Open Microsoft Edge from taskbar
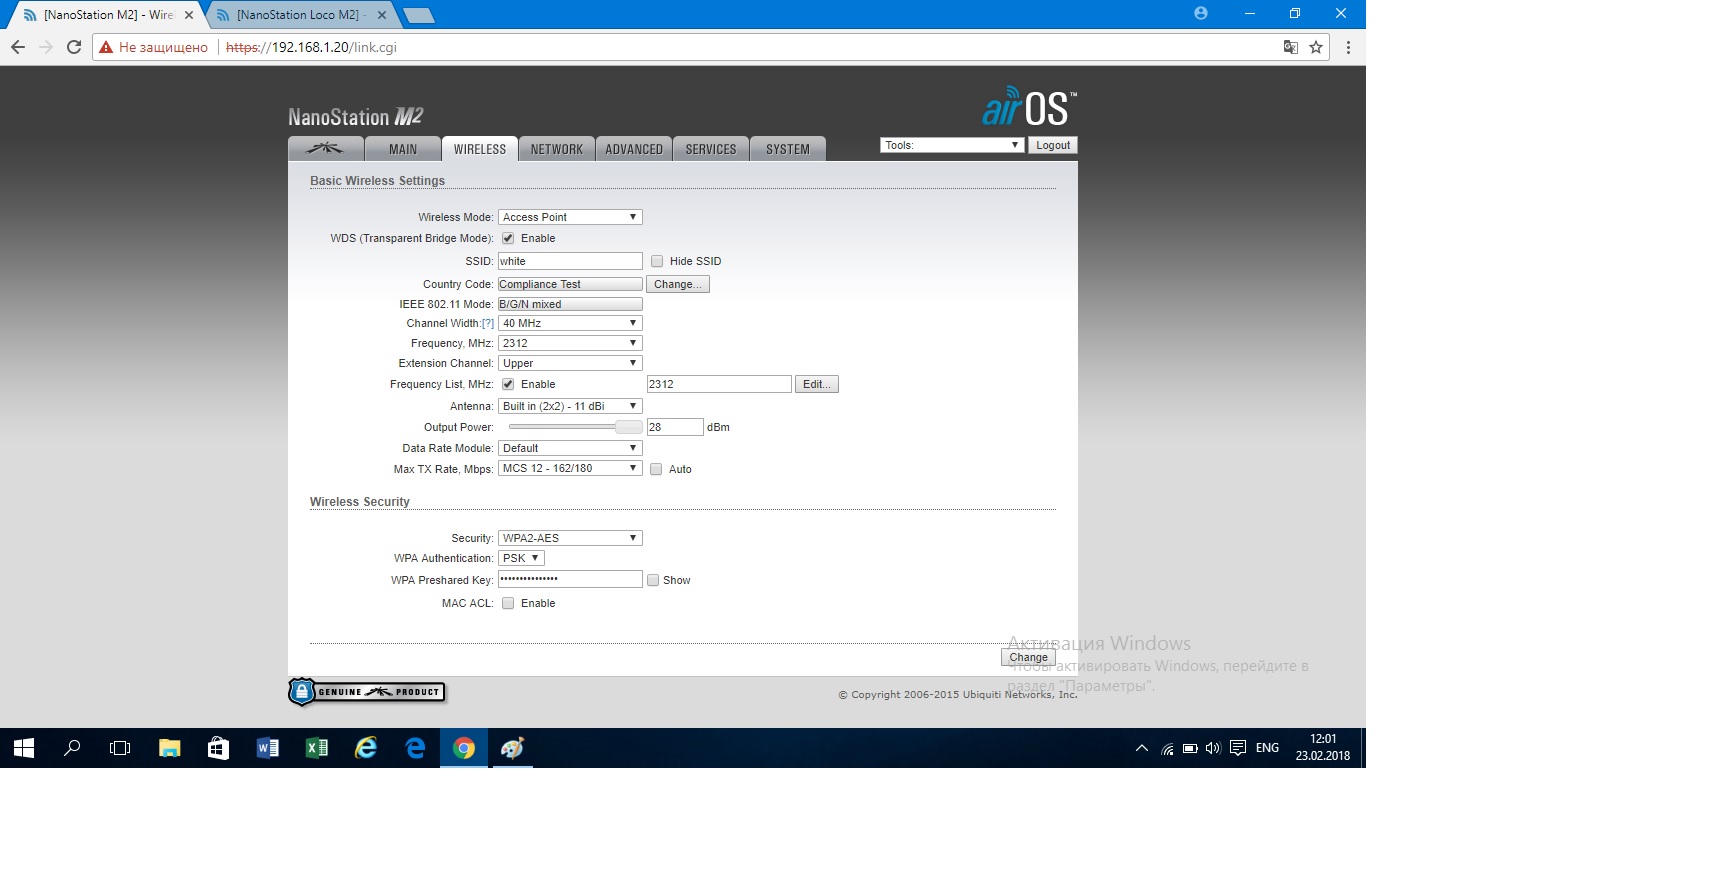1720x876 pixels. tap(415, 748)
